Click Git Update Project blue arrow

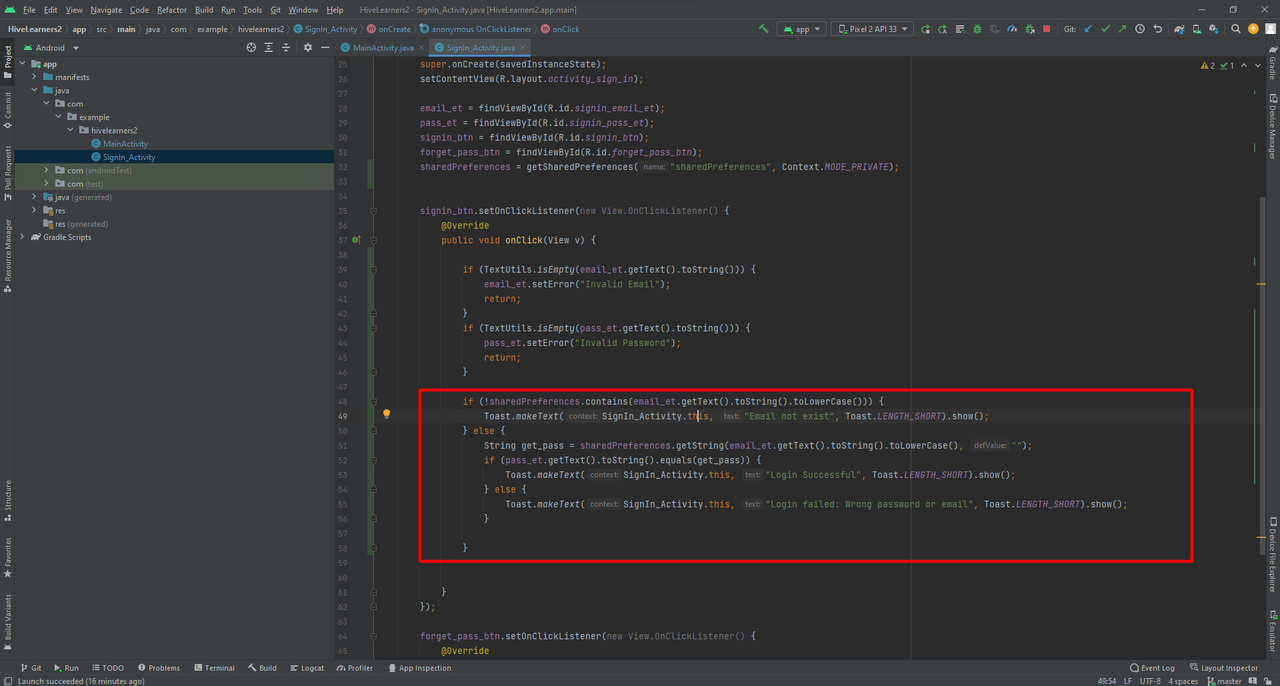(1088, 29)
